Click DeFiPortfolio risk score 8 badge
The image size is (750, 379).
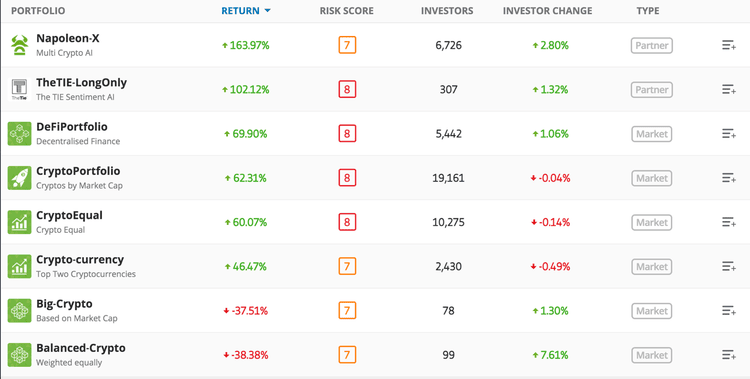[347, 134]
